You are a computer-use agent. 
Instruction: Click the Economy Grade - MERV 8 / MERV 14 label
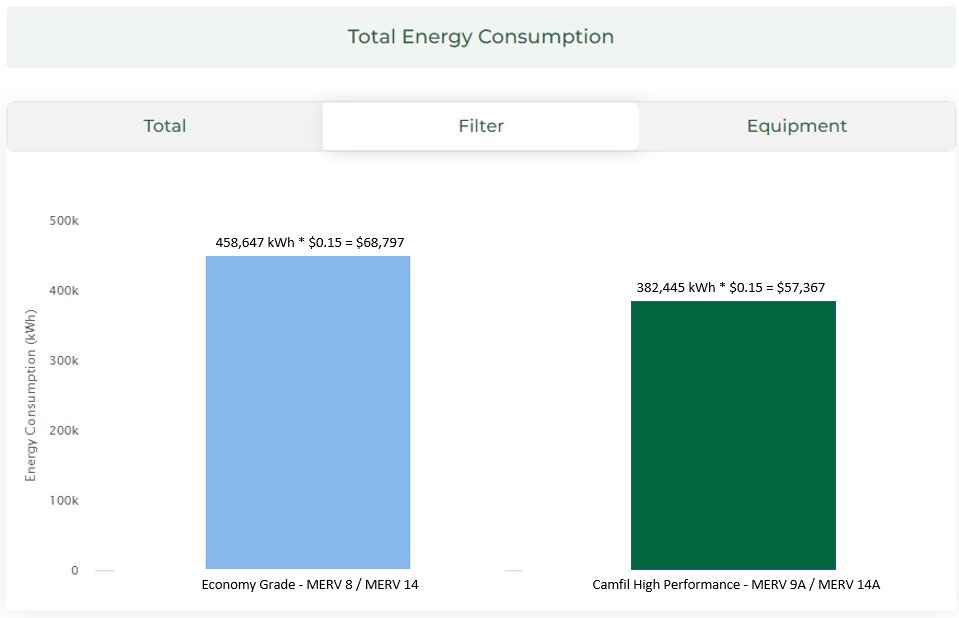click(310, 584)
